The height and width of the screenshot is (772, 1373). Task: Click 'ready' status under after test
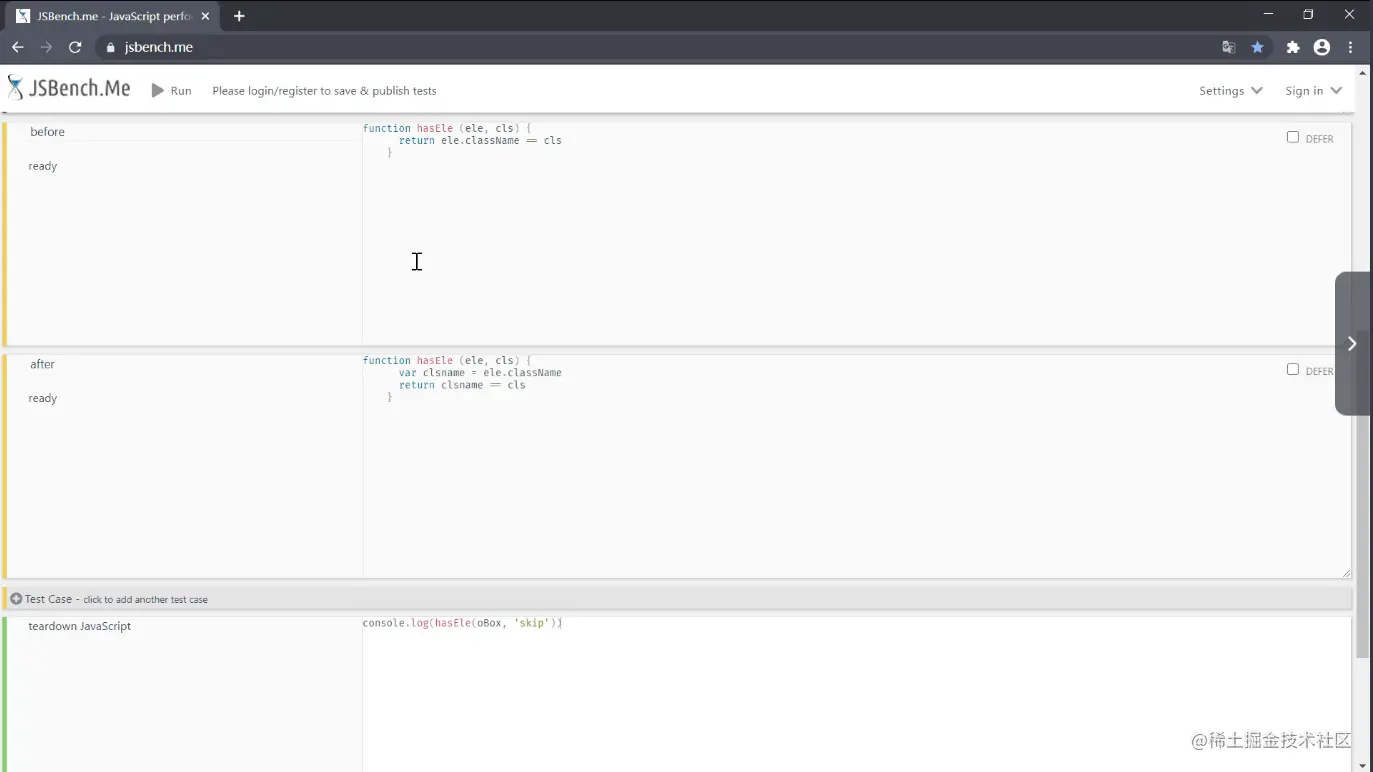coord(43,398)
